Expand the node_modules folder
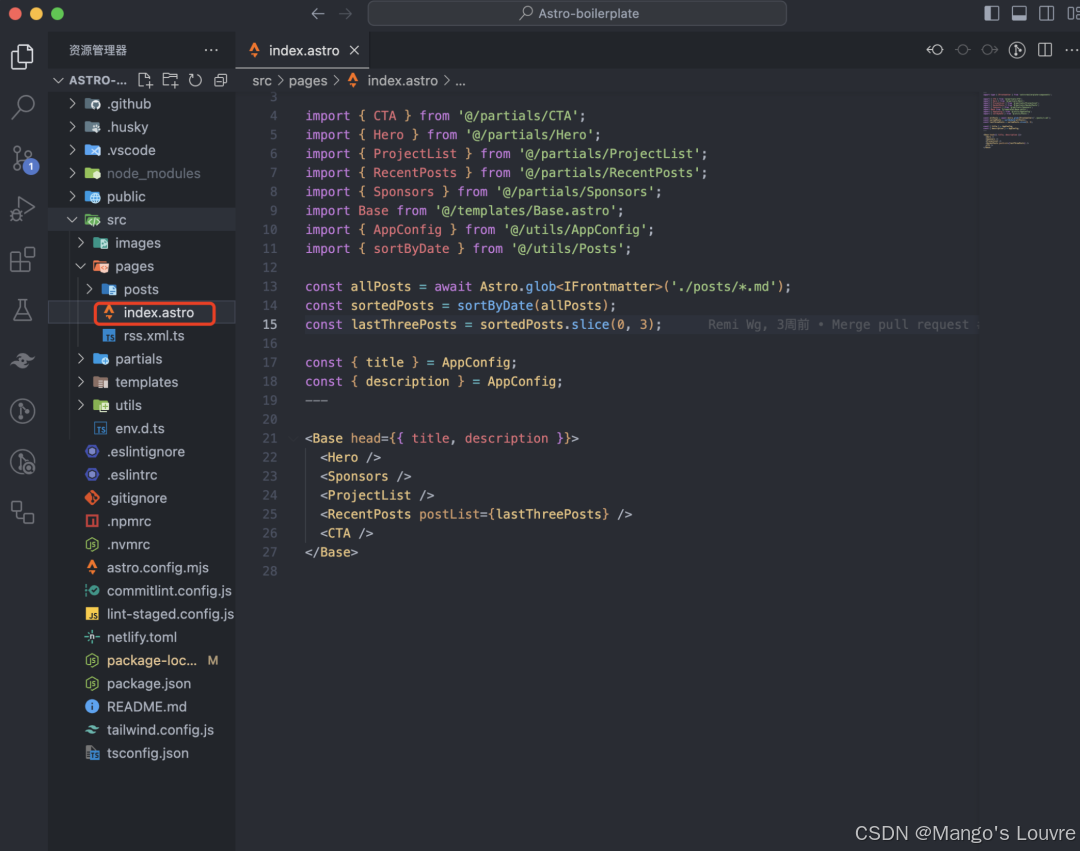 pos(153,173)
